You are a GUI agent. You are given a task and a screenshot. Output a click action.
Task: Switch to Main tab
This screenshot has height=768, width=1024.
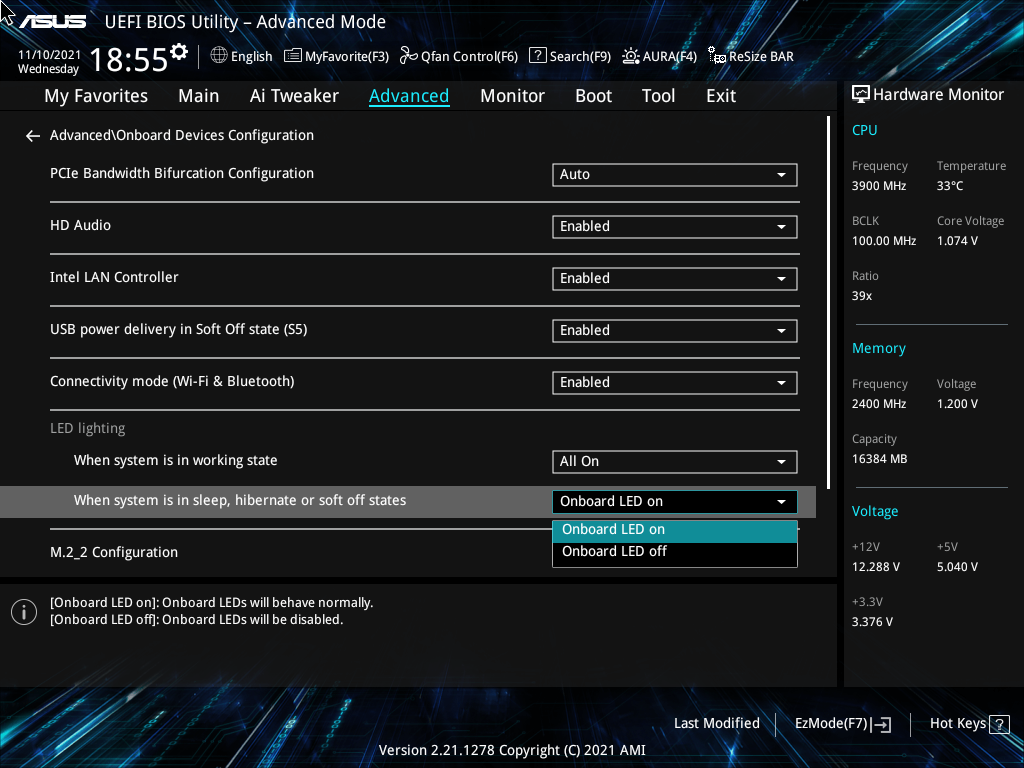coord(199,96)
